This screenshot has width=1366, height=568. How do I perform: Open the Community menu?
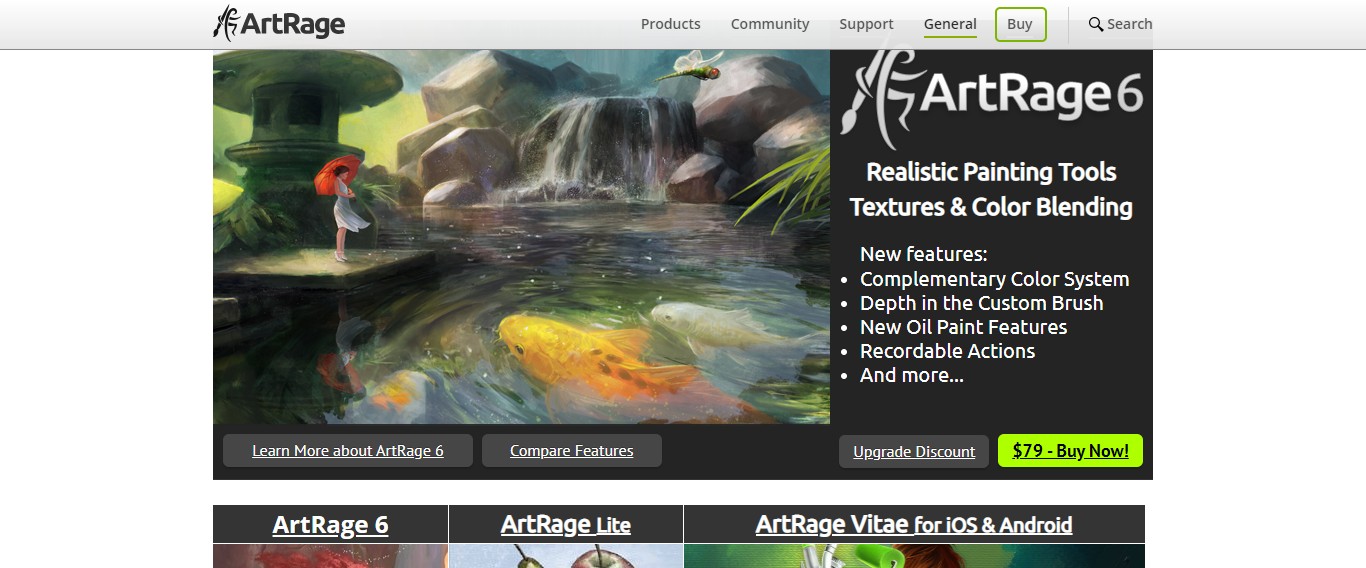770,24
